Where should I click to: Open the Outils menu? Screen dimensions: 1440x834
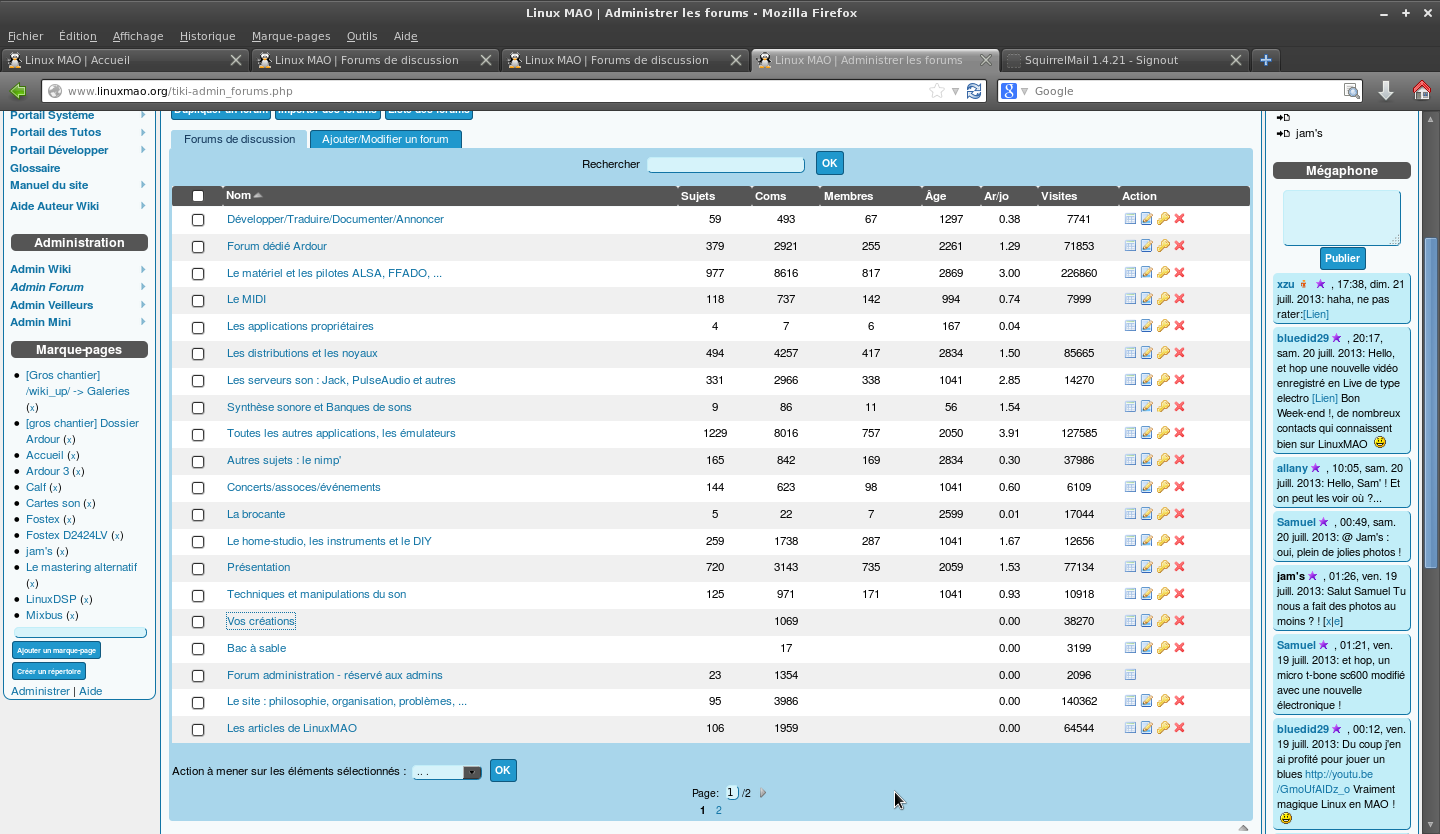click(x=362, y=36)
